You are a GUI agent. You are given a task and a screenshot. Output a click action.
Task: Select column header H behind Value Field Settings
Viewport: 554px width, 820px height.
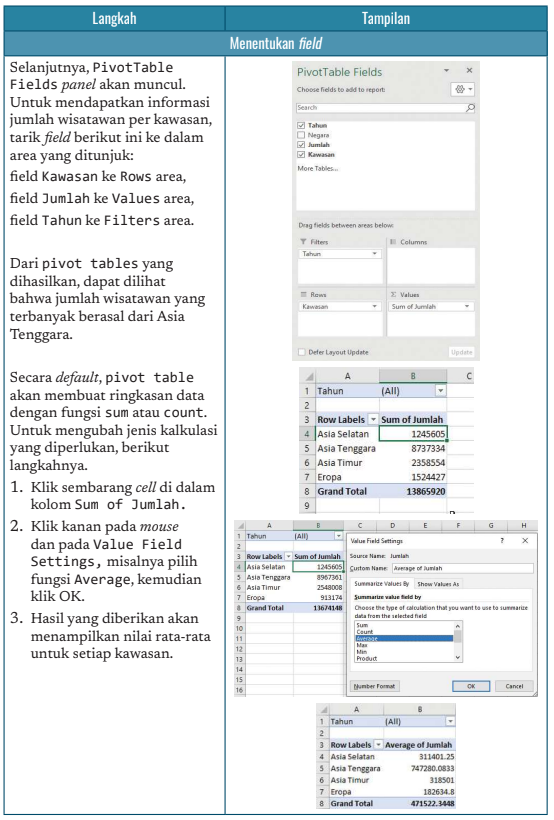(x=524, y=526)
